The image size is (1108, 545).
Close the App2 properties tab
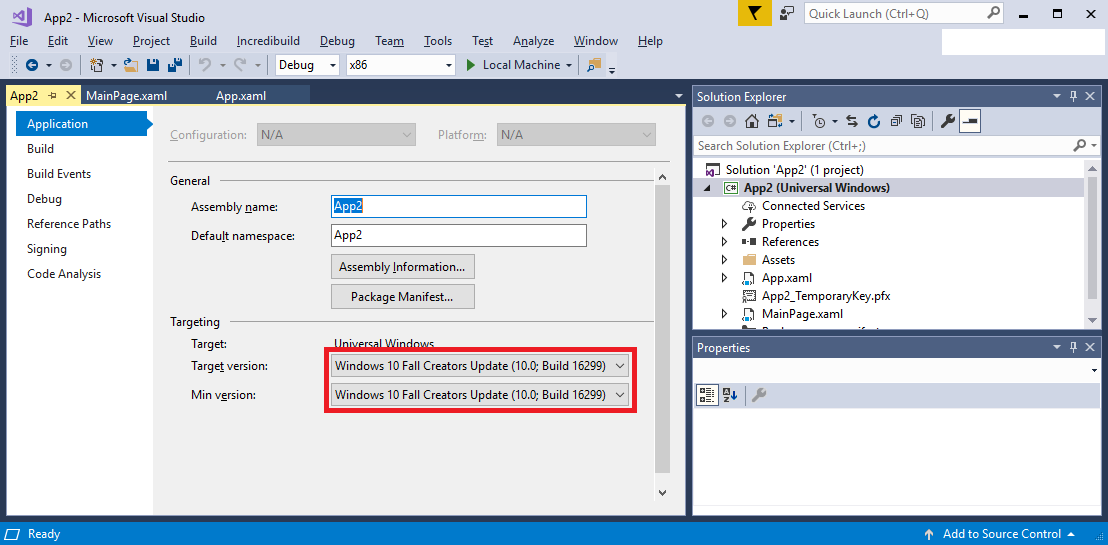click(70, 95)
